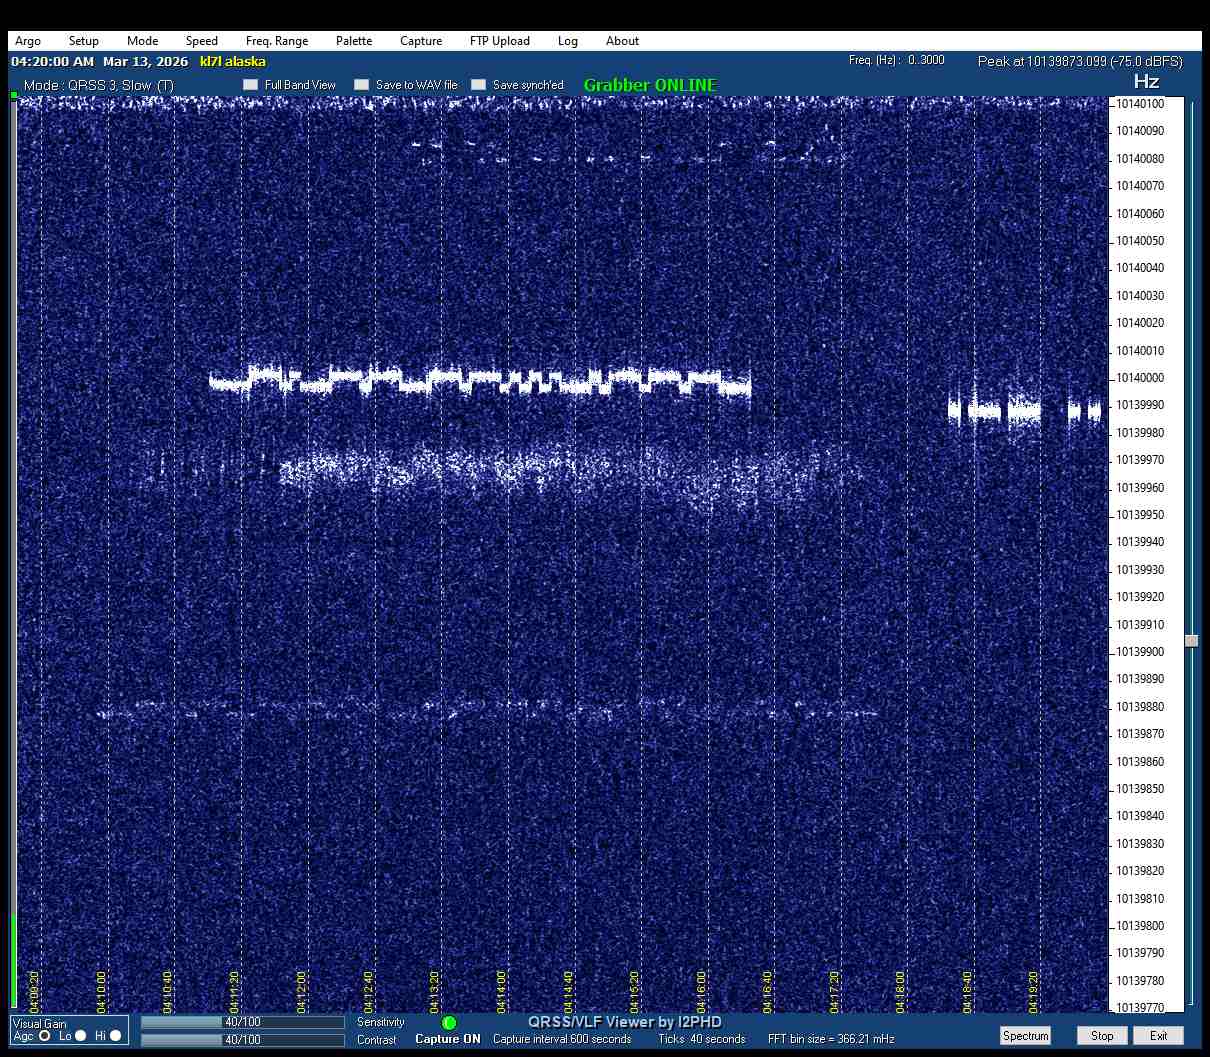1210x1057 pixels.
Task: Tick the Save to WAV file checkbox
Action: tap(362, 85)
